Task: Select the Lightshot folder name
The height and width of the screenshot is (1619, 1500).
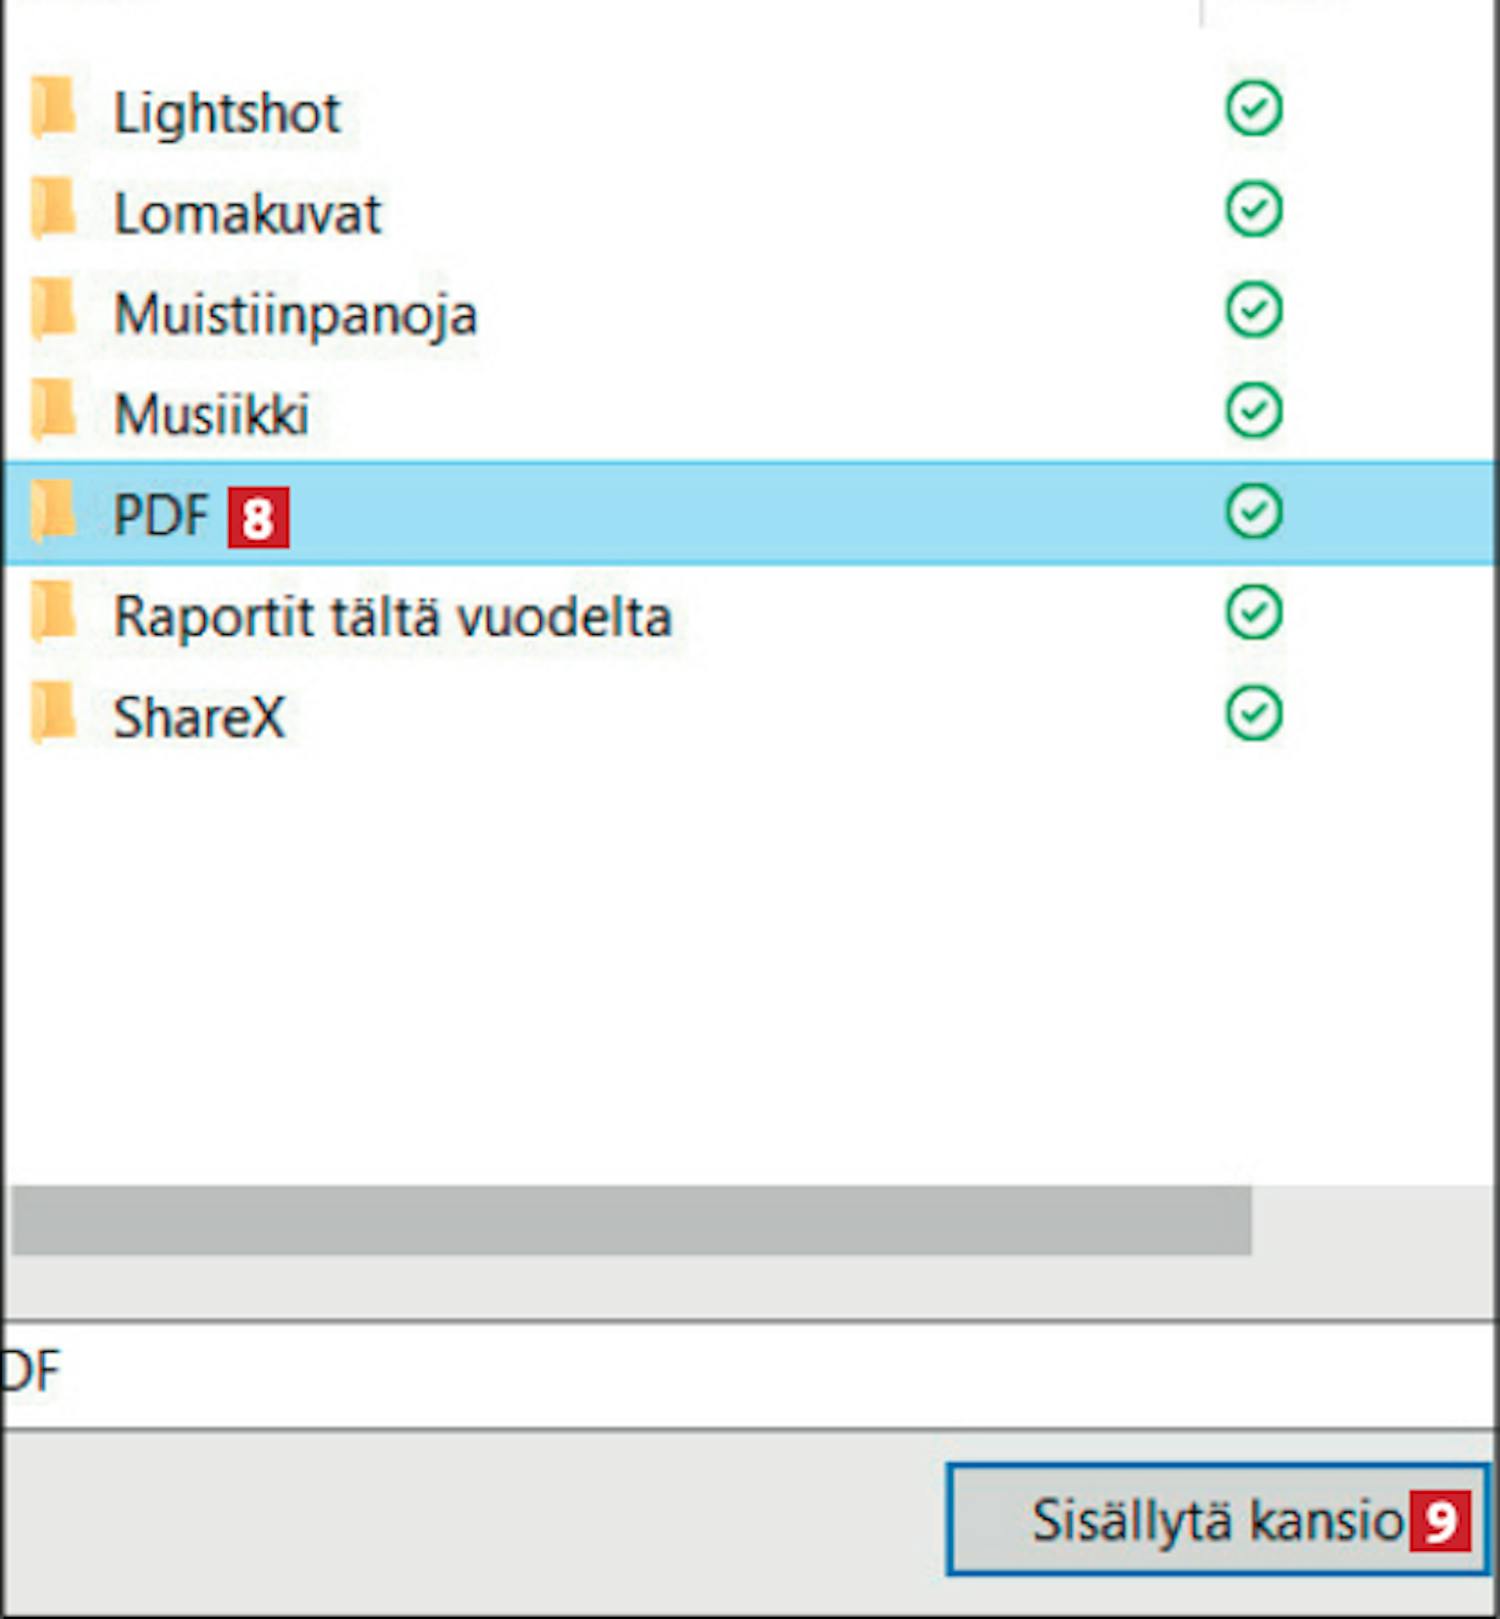Action: 227,113
